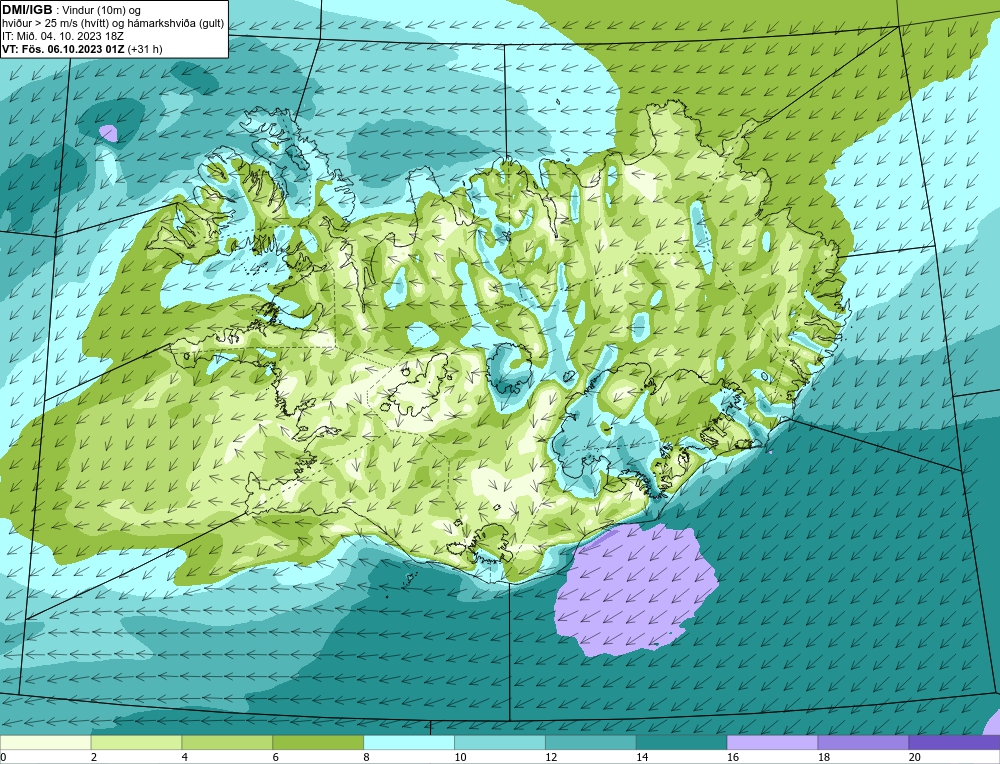Click the small purple patch in the north-west sea
This screenshot has width=1000, height=764.
pyautogui.click(x=108, y=133)
